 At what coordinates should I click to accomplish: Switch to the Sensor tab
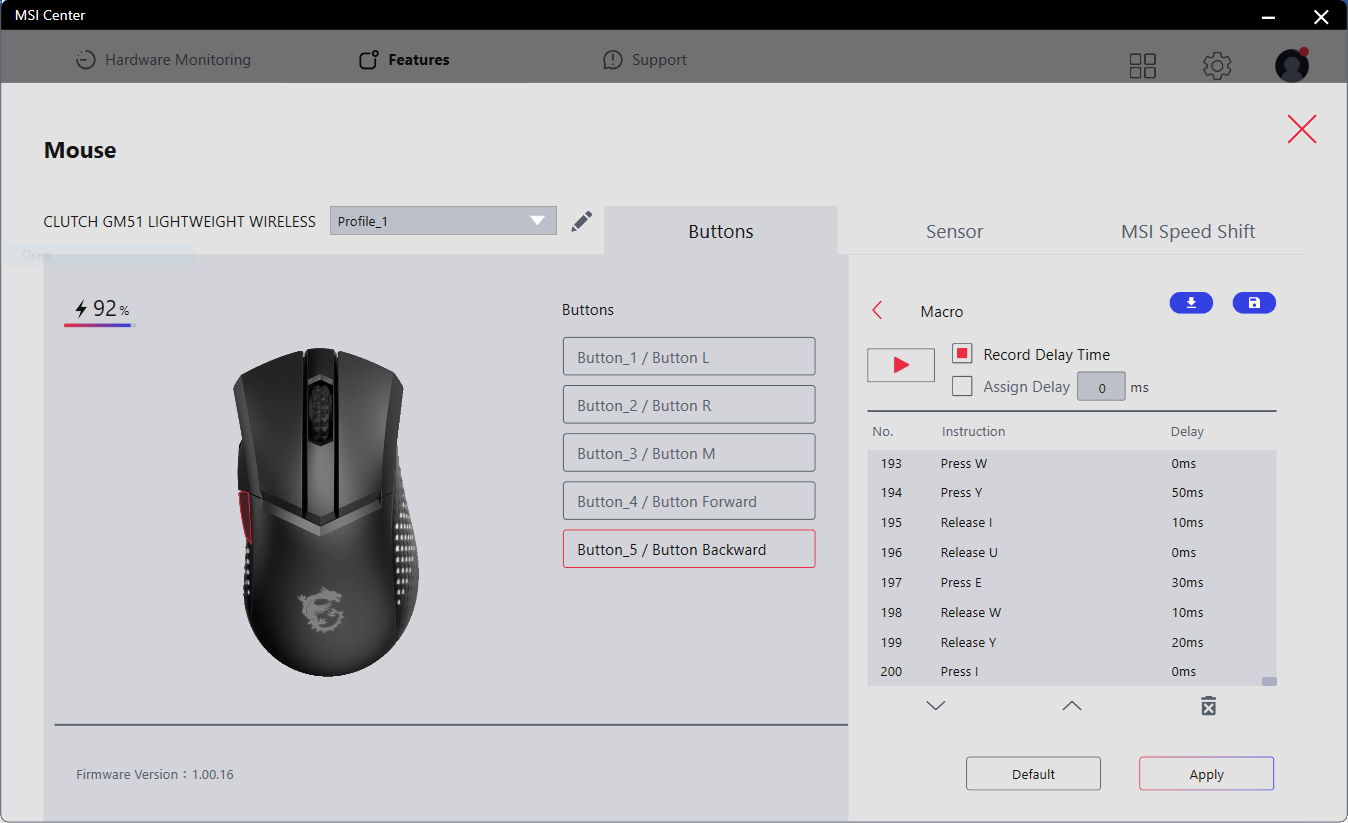[954, 231]
